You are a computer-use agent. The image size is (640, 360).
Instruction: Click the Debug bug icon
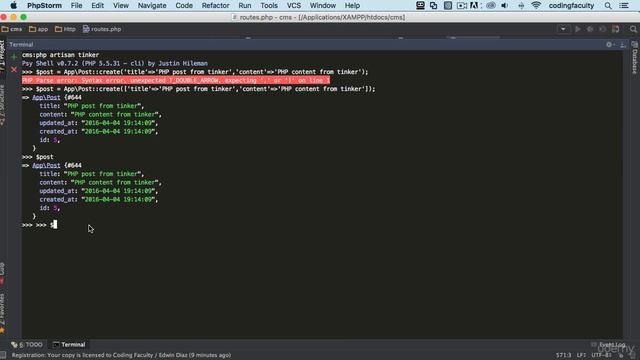click(x=590, y=29)
